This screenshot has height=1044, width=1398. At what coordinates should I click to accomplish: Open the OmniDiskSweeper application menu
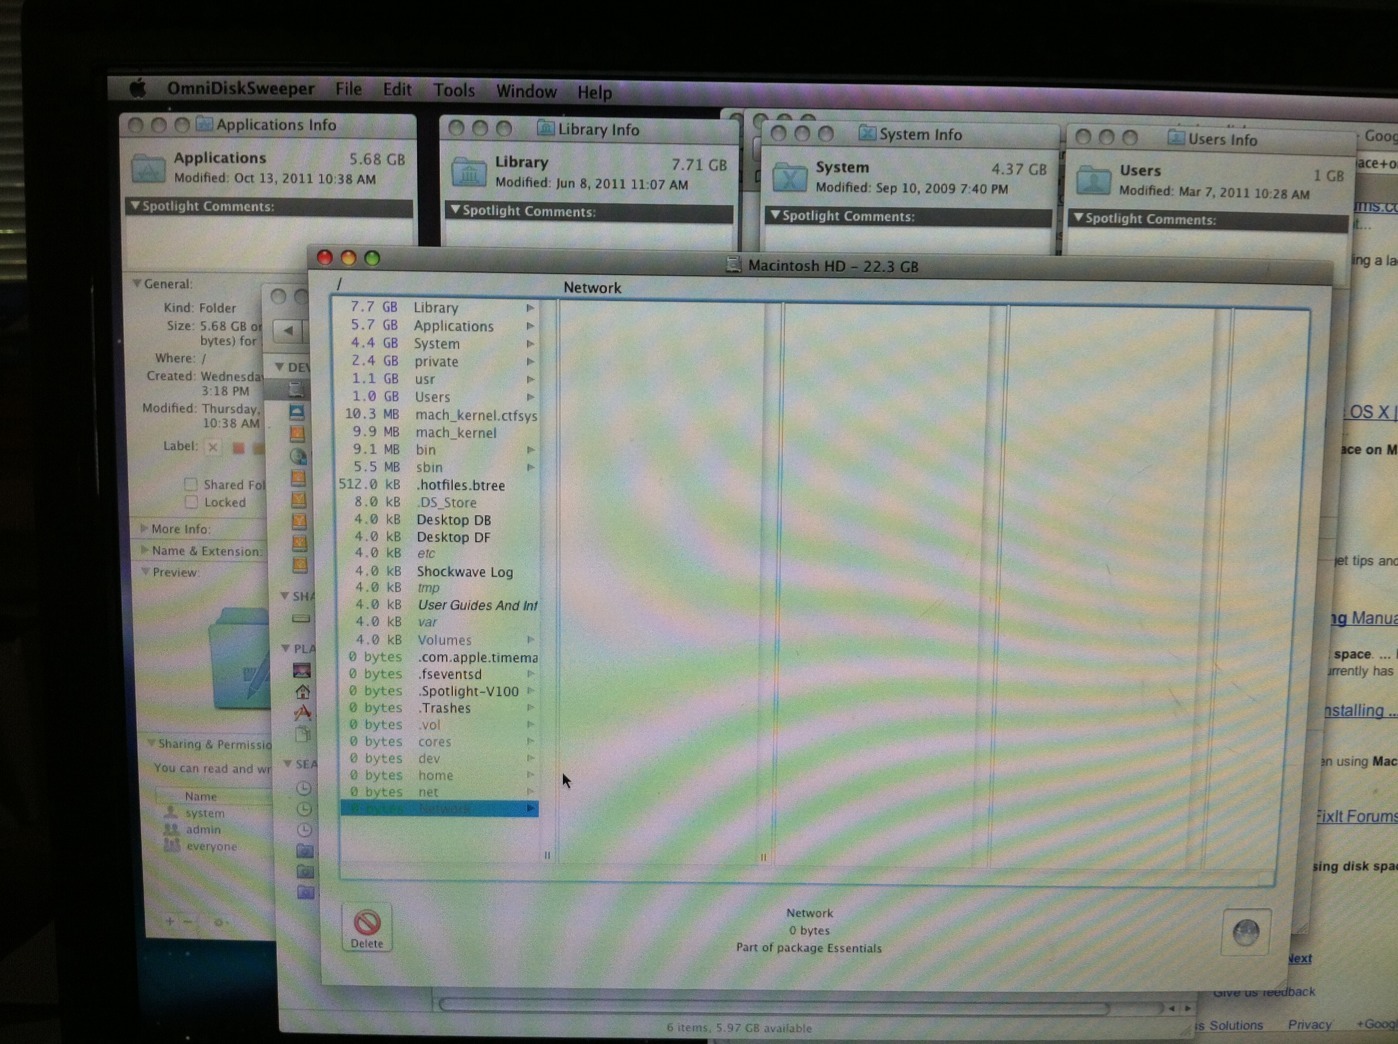pyautogui.click(x=240, y=88)
